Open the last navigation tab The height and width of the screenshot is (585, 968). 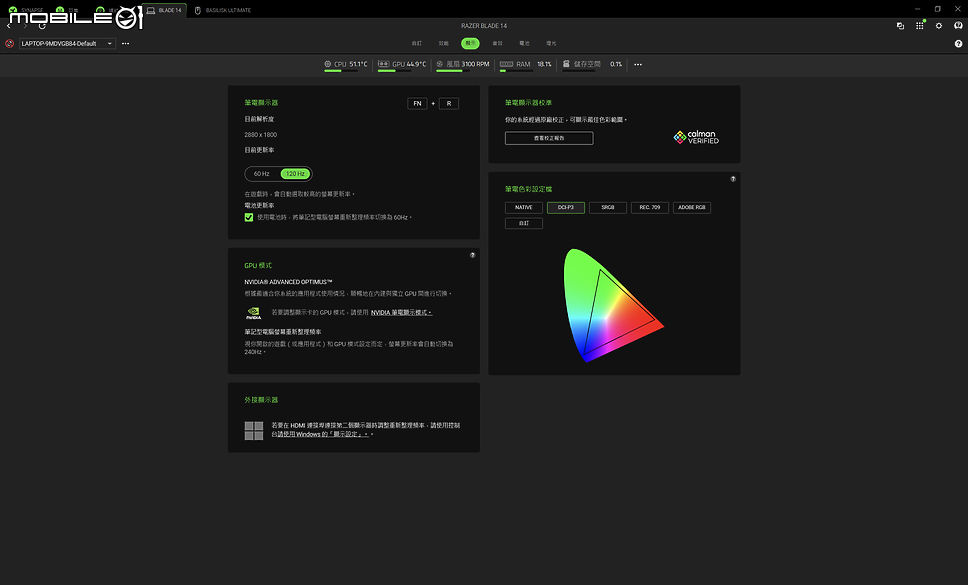coord(551,43)
